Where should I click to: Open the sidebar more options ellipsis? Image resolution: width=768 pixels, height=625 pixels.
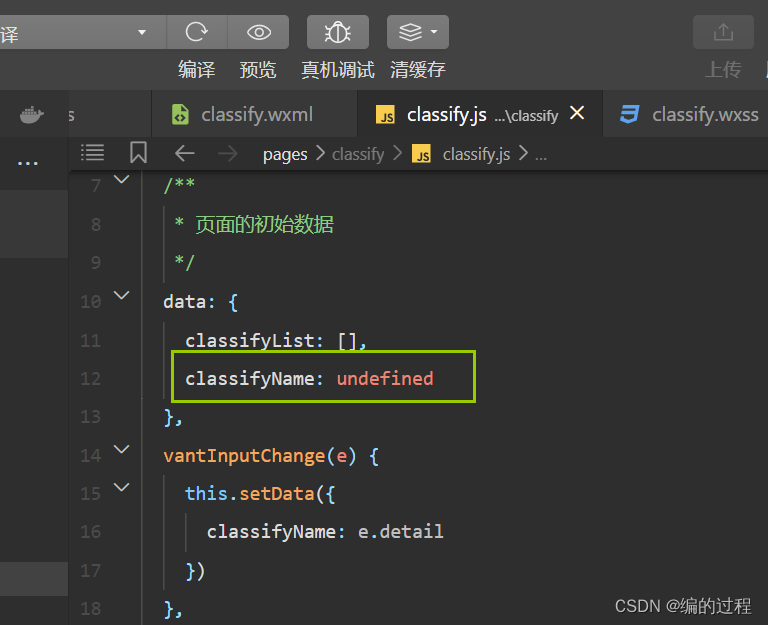[27, 163]
